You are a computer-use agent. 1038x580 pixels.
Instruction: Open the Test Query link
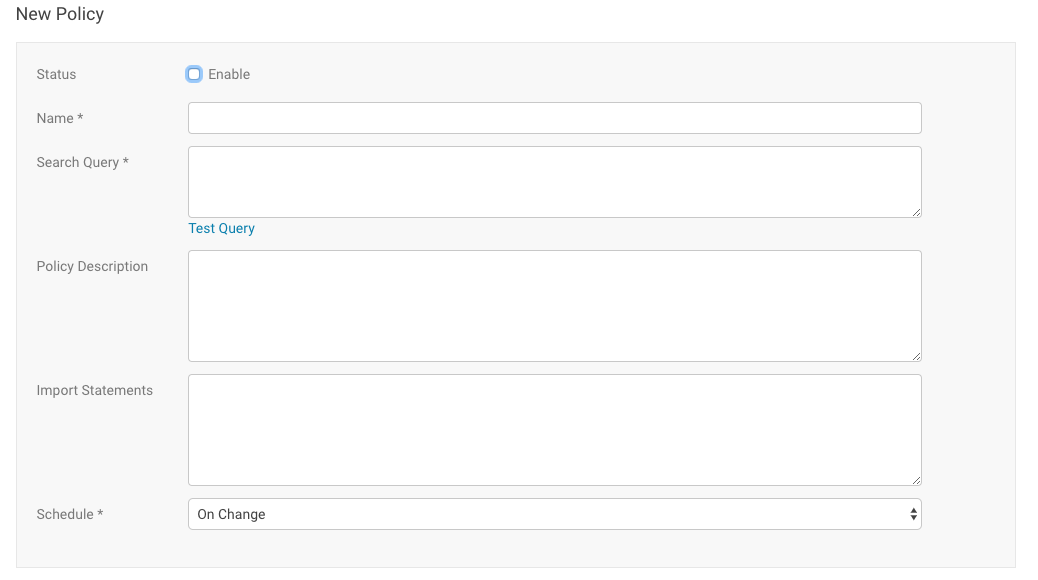click(221, 228)
